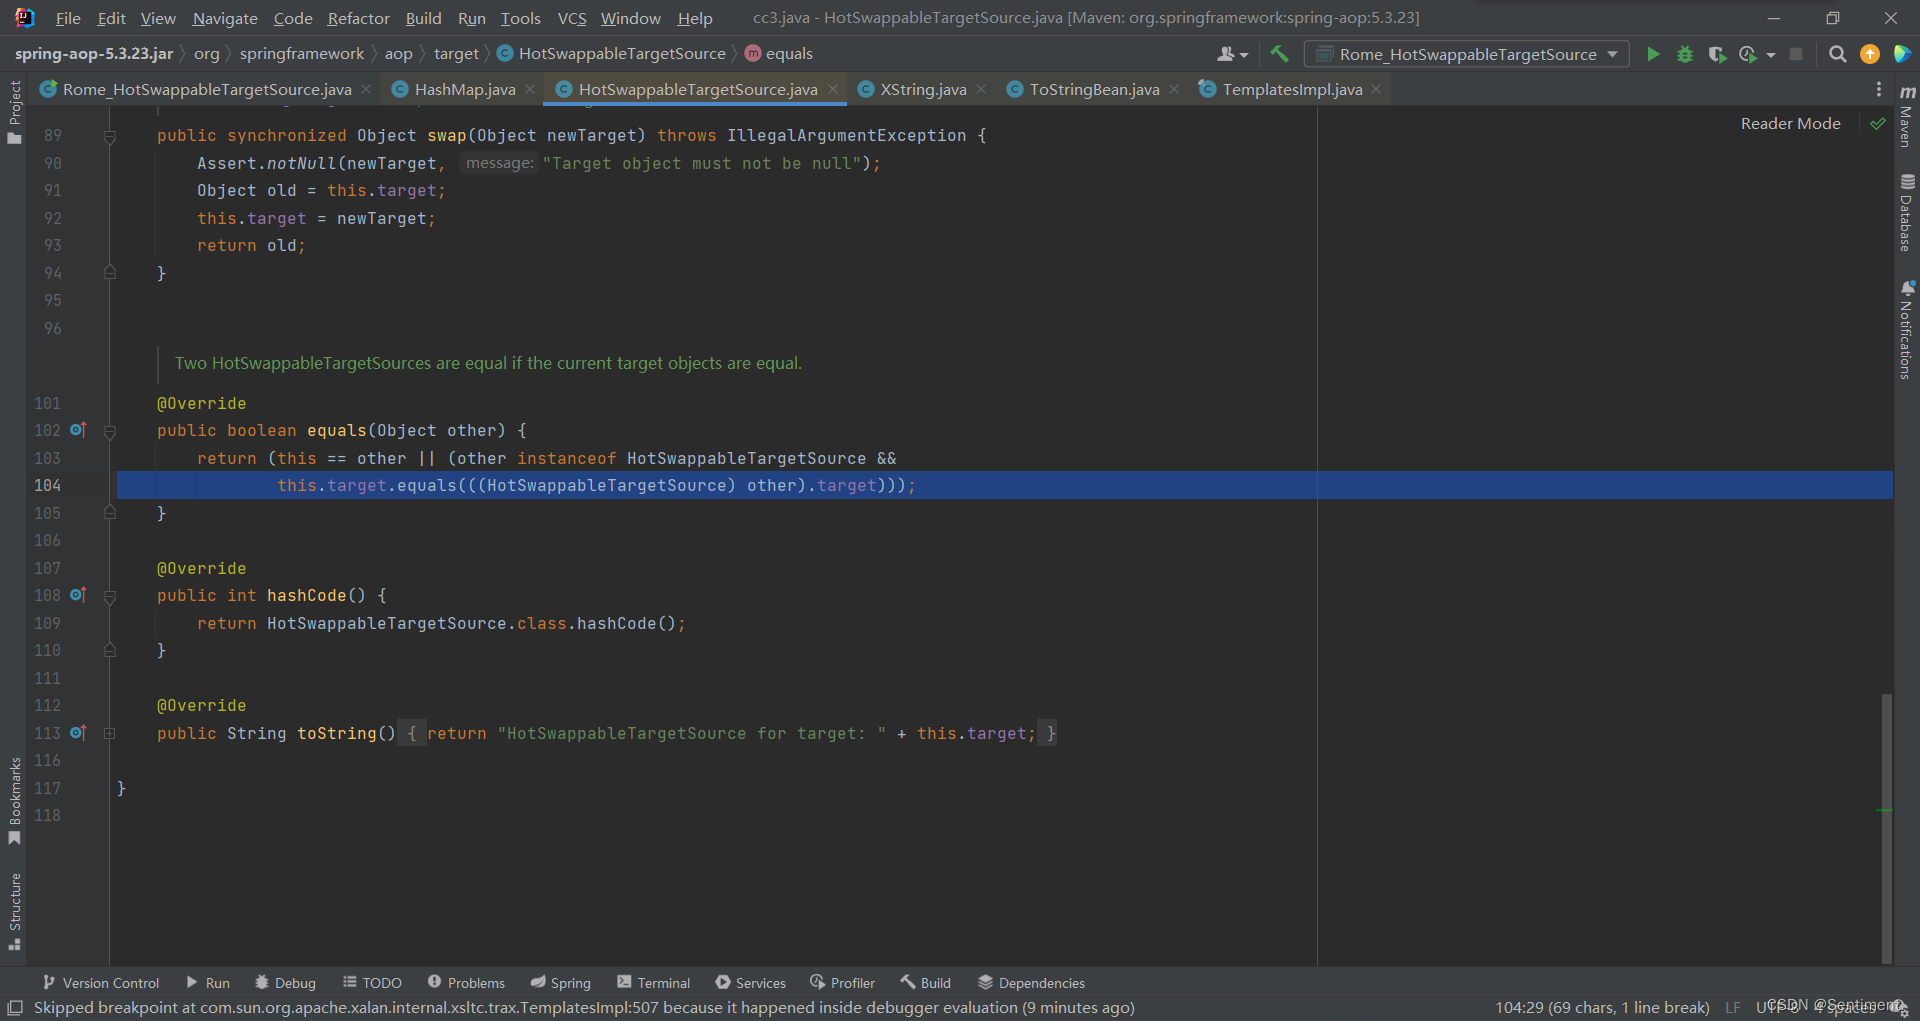Screen dimensions: 1920x1021
Task: Run with coverage icon
Action: coord(1717,54)
